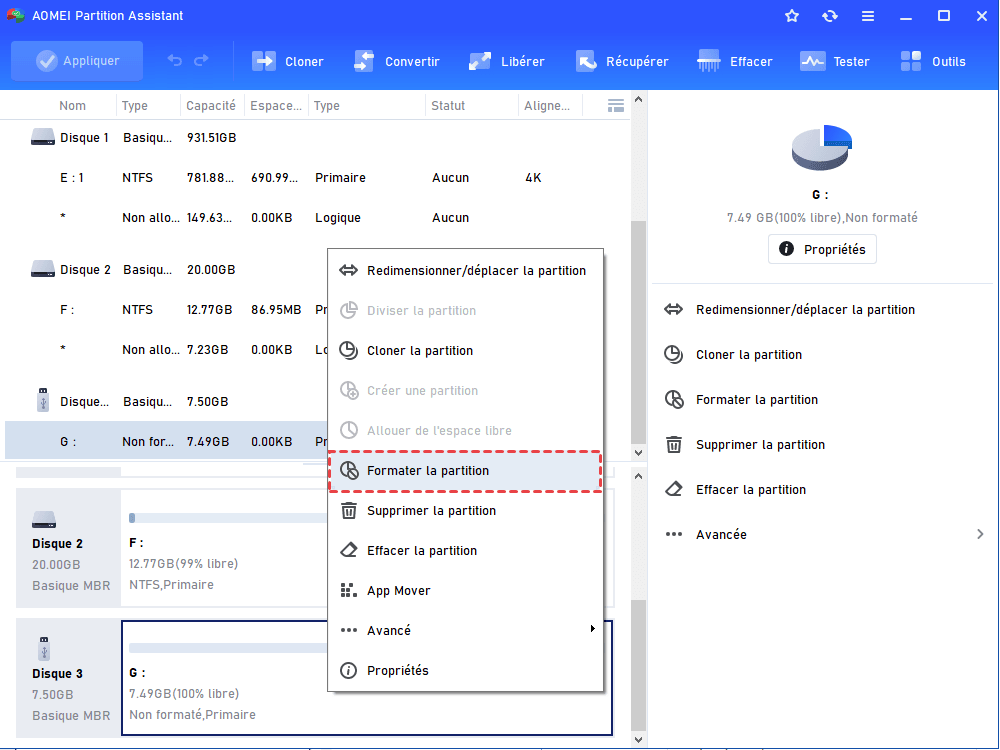Image resolution: width=1000 pixels, height=750 pixels.
Task: Click the disk map scrollbar down arrow
Action: point(638,740)
